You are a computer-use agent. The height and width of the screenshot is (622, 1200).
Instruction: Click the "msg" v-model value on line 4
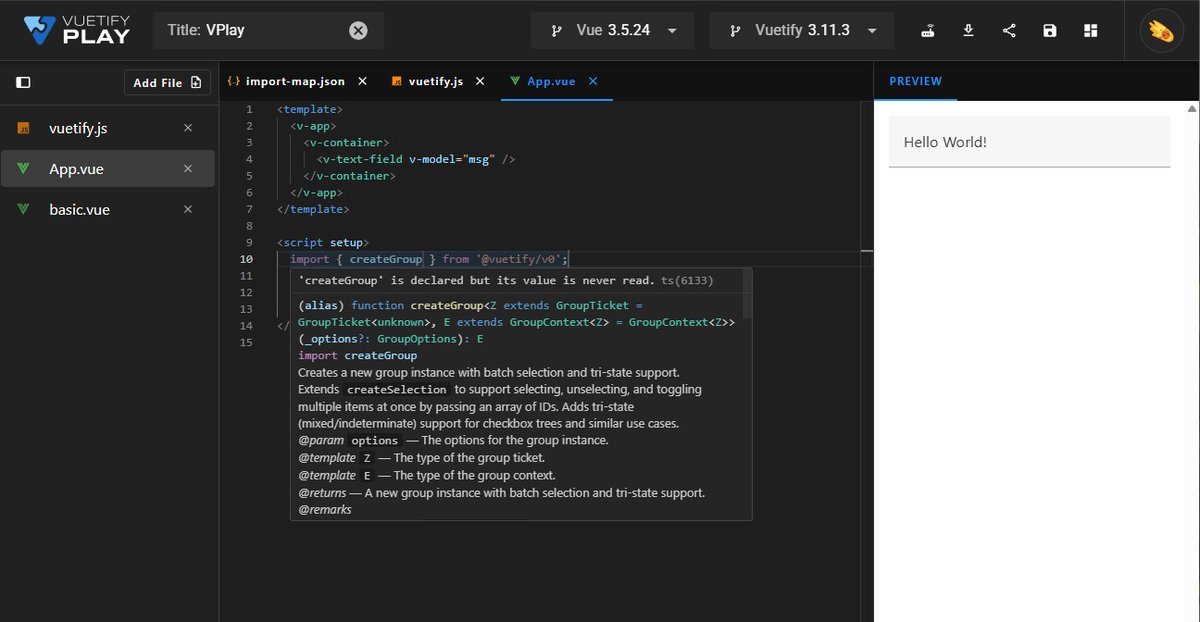click(479, 159)
